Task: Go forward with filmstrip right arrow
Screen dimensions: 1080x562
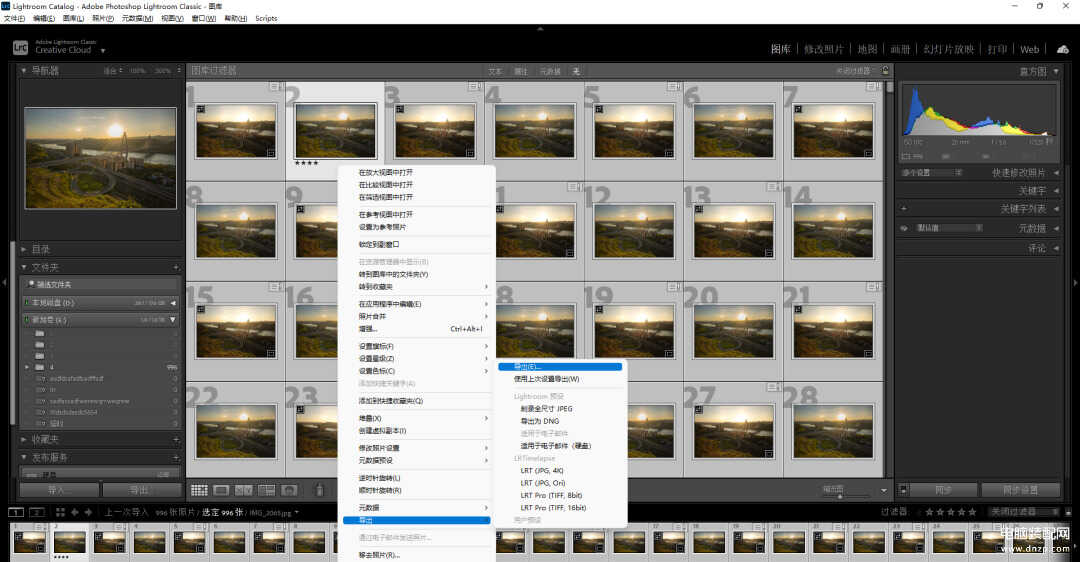Action: 88,512
